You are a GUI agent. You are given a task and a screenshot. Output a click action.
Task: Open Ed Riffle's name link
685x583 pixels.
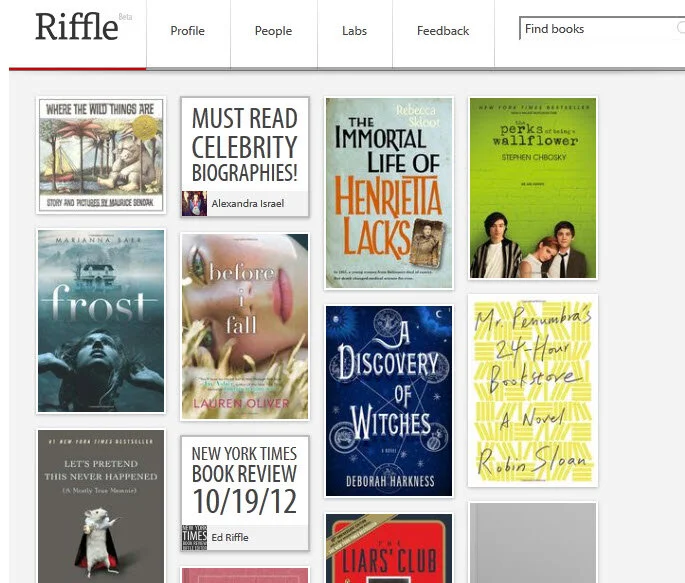(x=230, y=538)
